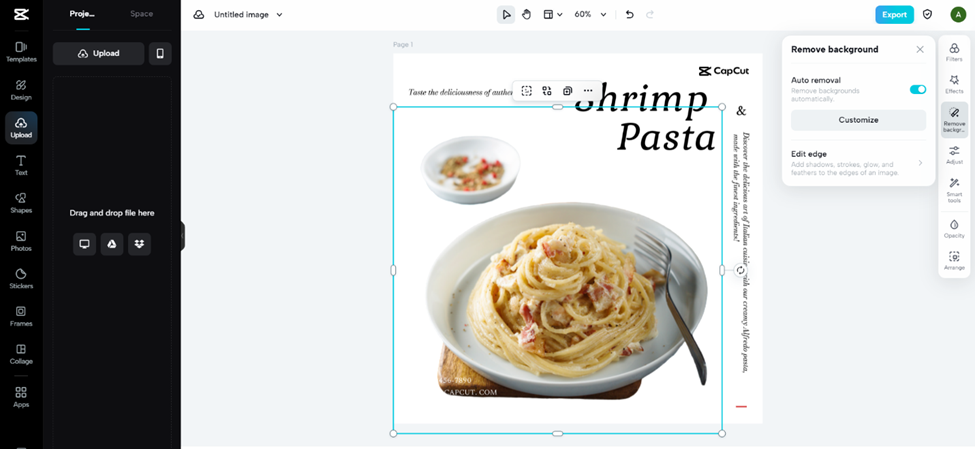
Task: Open the Untitled image title dropdown
Action: [248, 14]
